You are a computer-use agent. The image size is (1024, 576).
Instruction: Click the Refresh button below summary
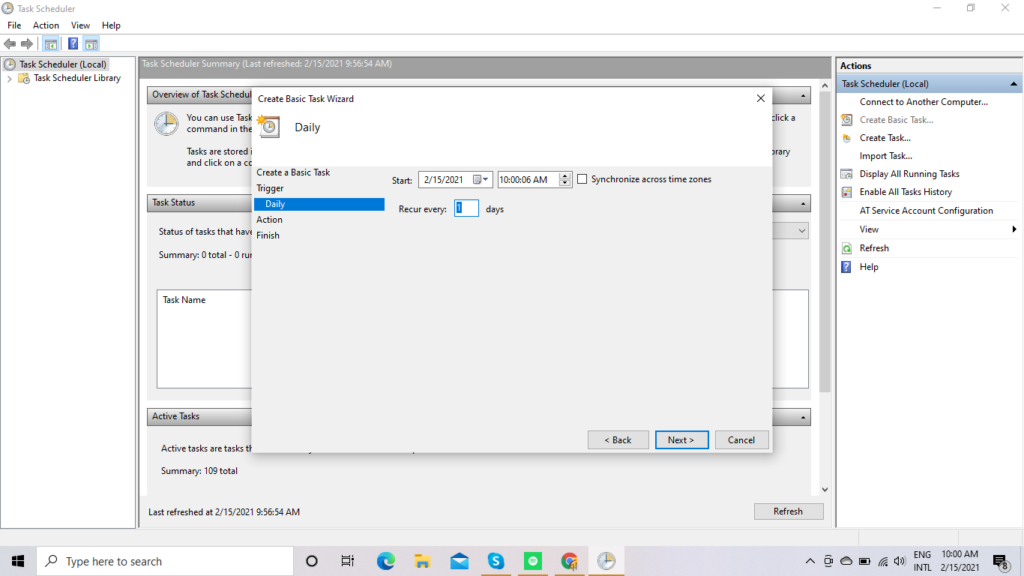(788, 511)
